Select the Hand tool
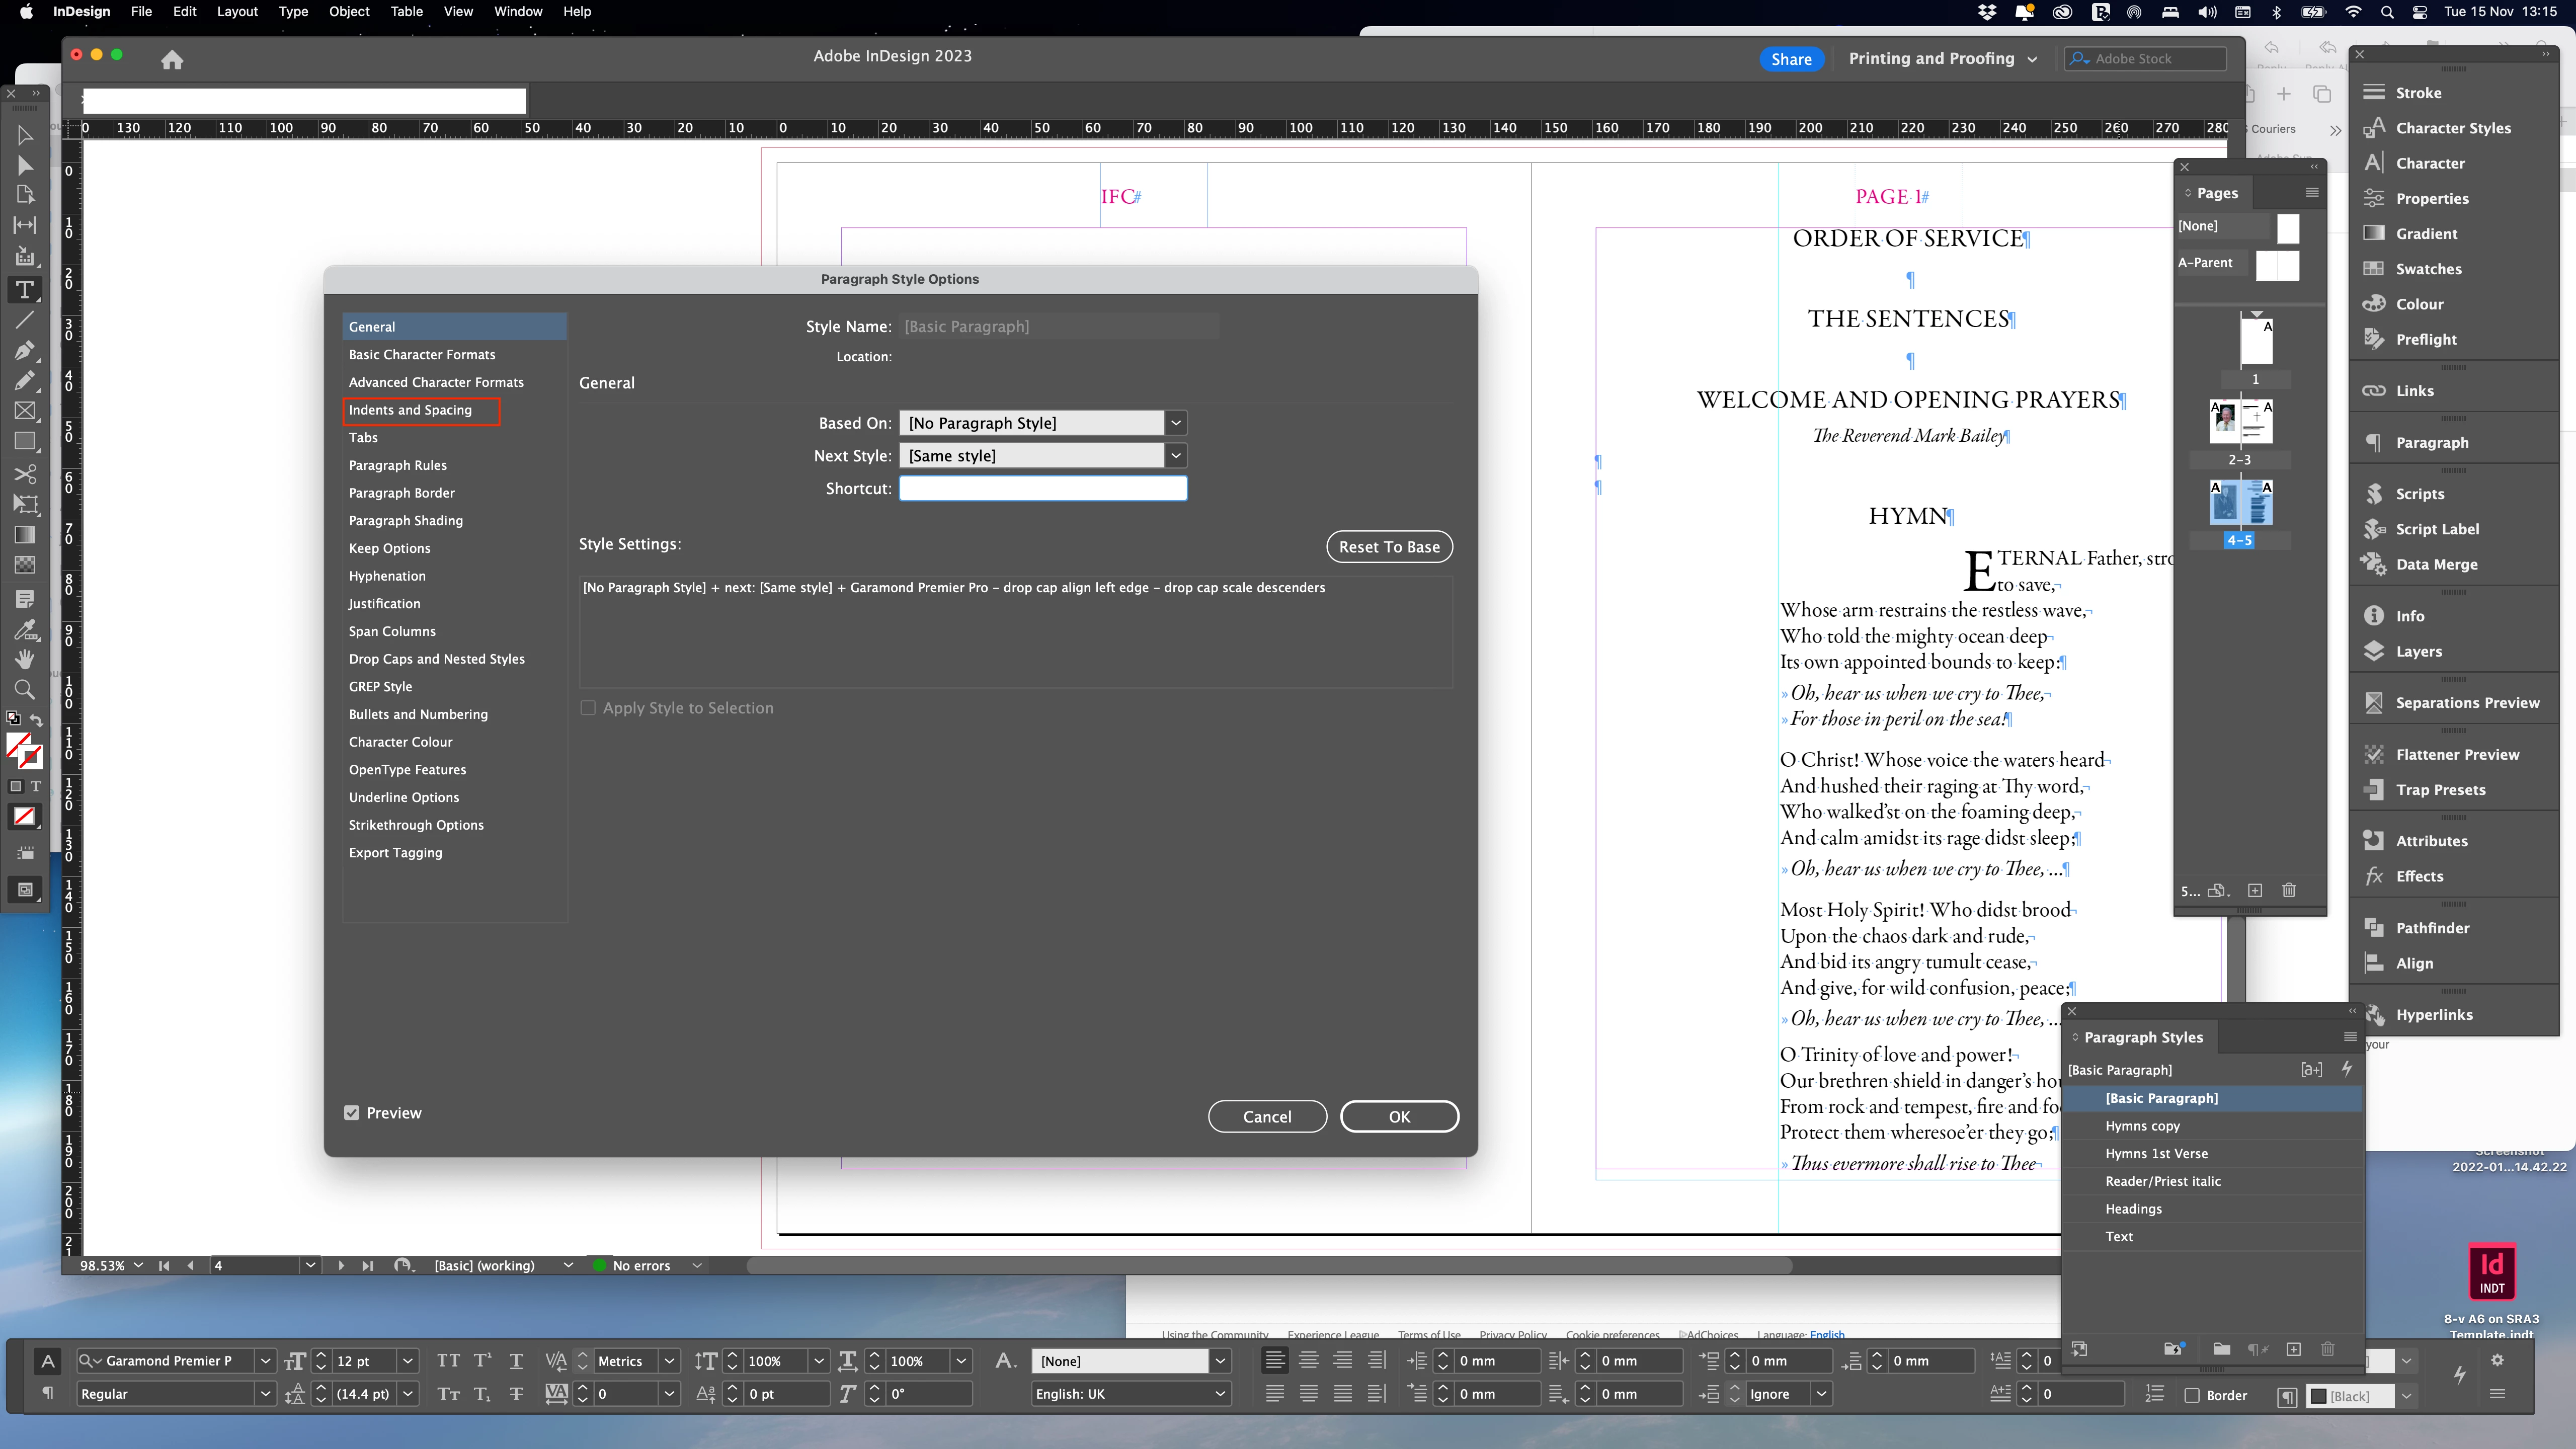This screenshot has height=1449, width=2576. [x=25, y=659]
